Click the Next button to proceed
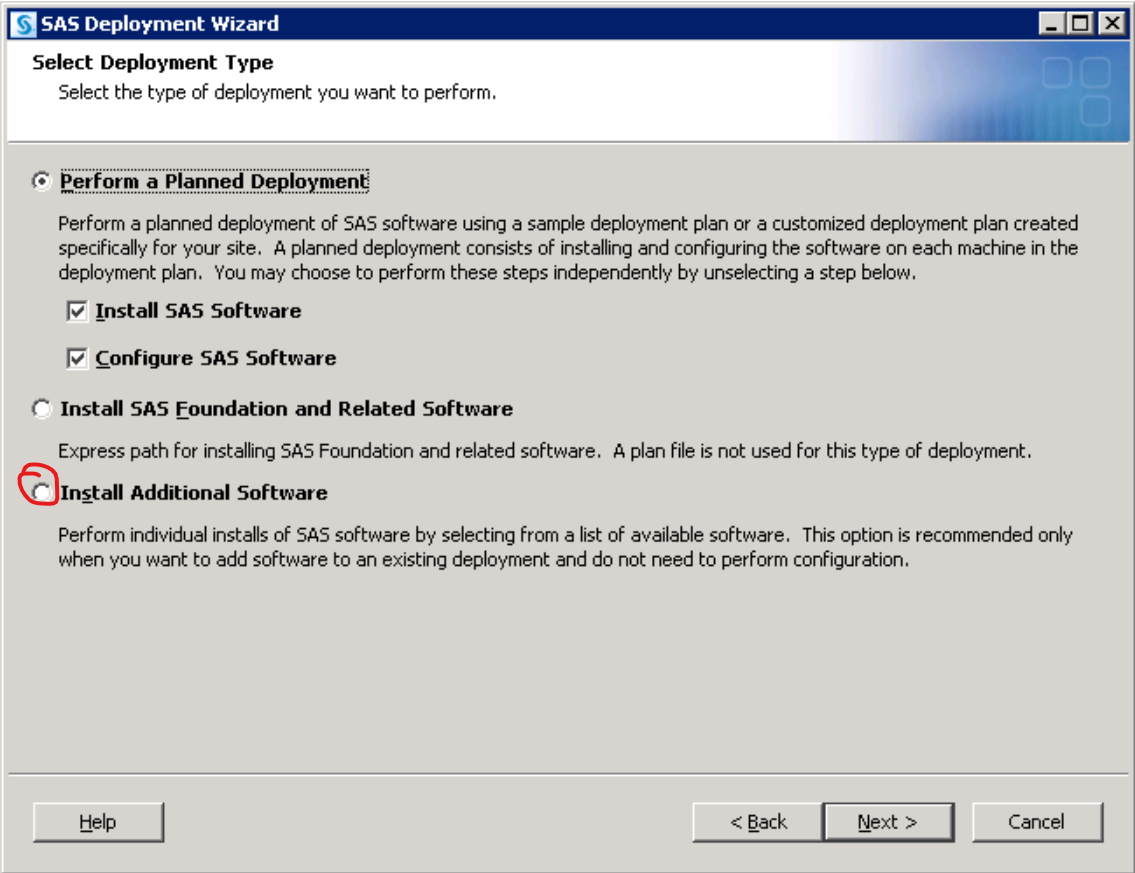 890,821
